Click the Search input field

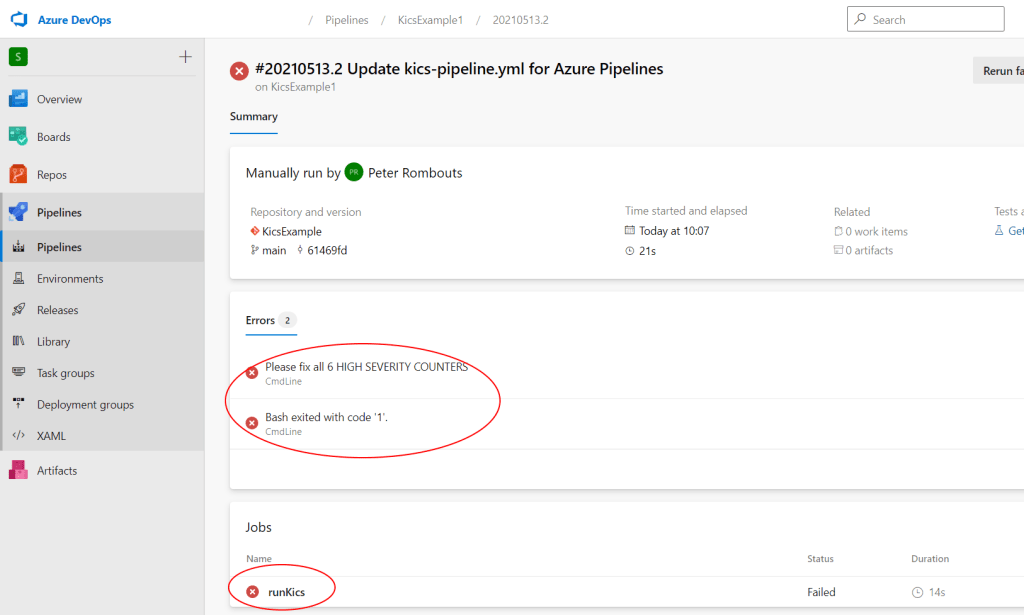tap(930, 19)
